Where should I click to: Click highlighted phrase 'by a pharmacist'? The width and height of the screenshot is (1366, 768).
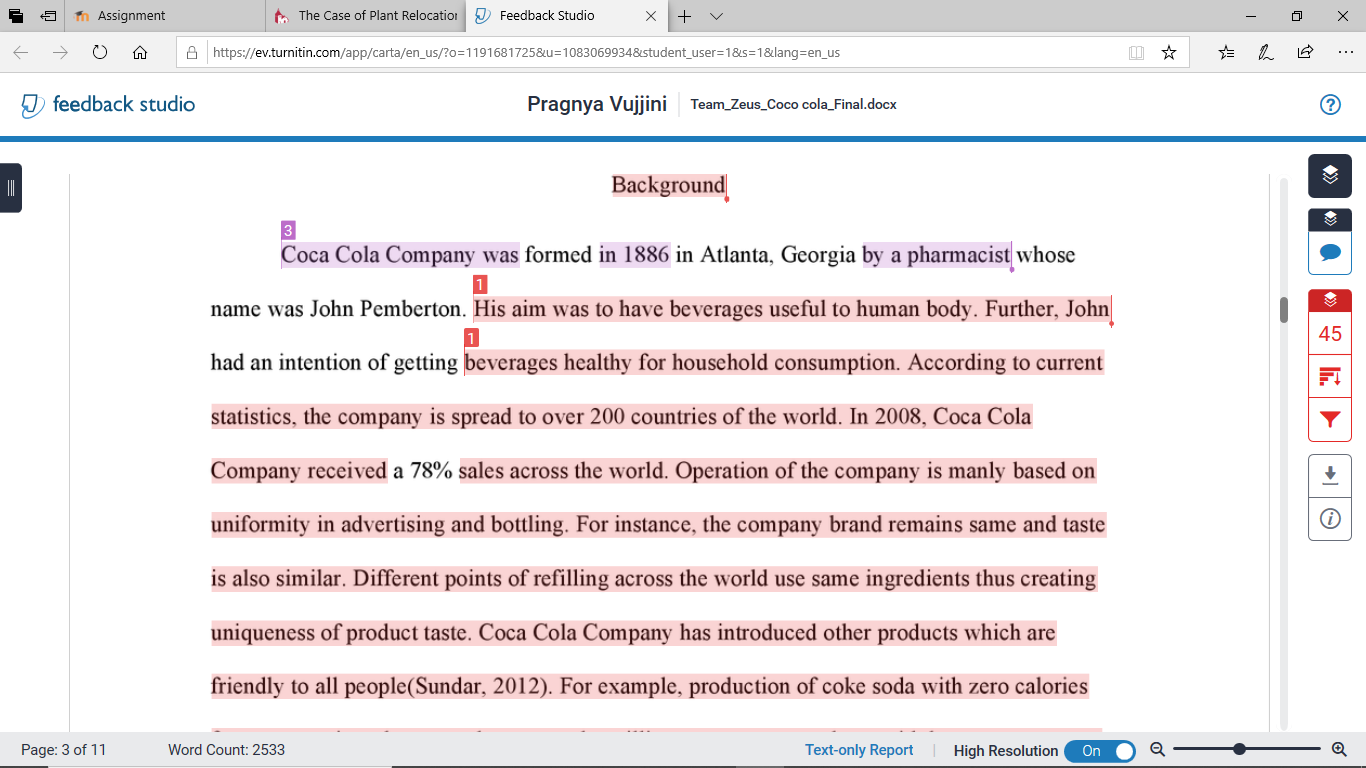tap(936, 255)
